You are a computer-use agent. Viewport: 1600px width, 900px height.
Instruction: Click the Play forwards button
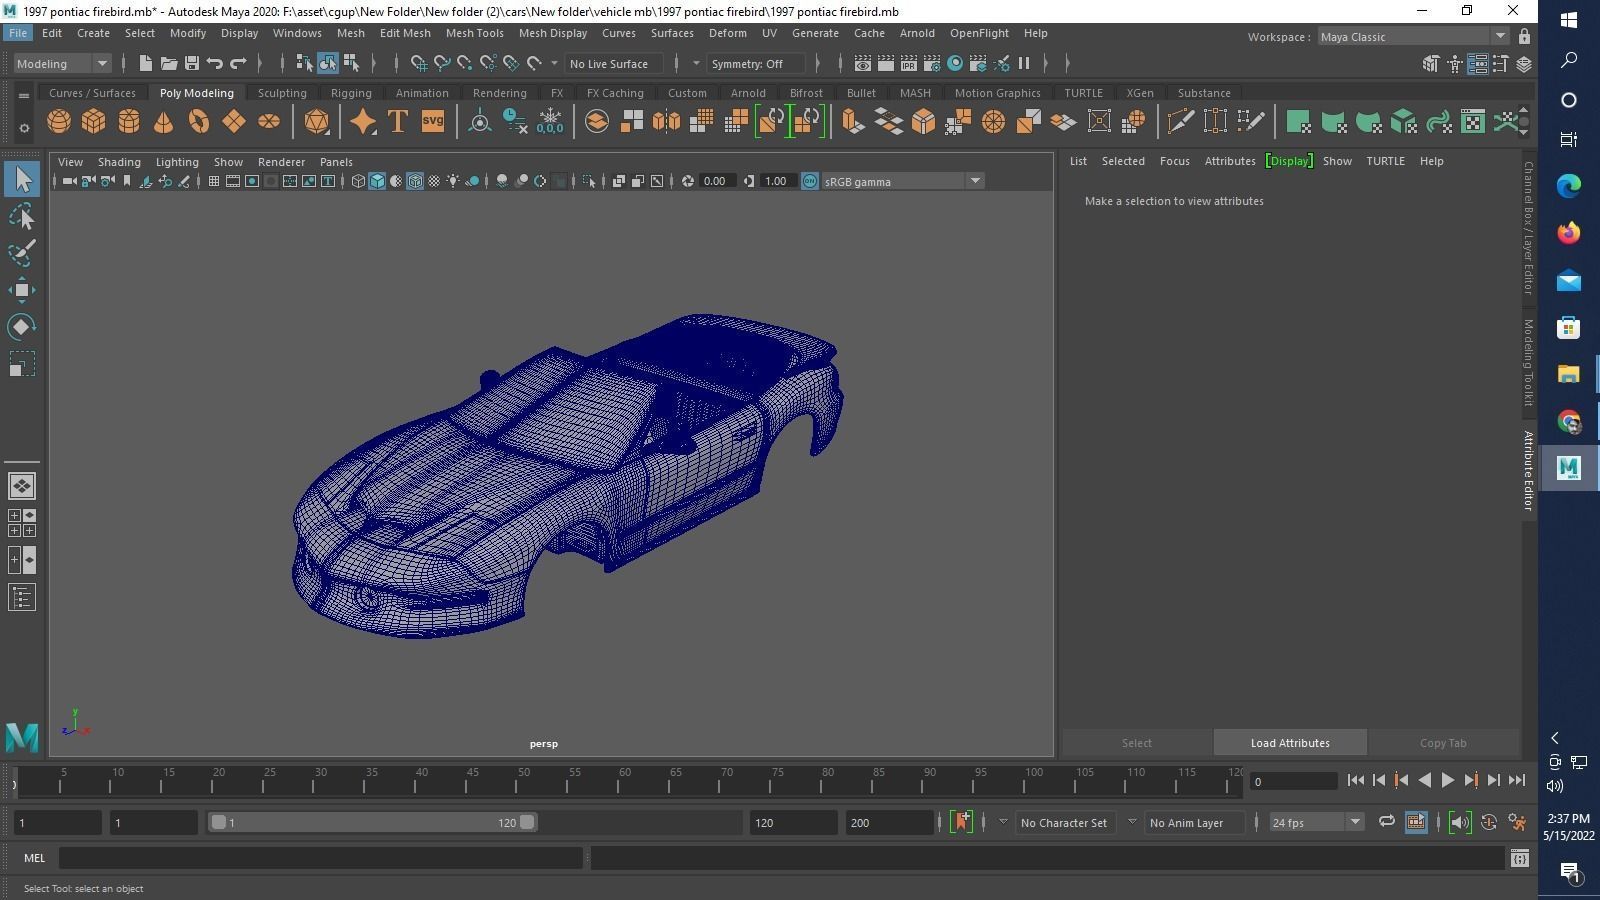tap(1447, 780)
